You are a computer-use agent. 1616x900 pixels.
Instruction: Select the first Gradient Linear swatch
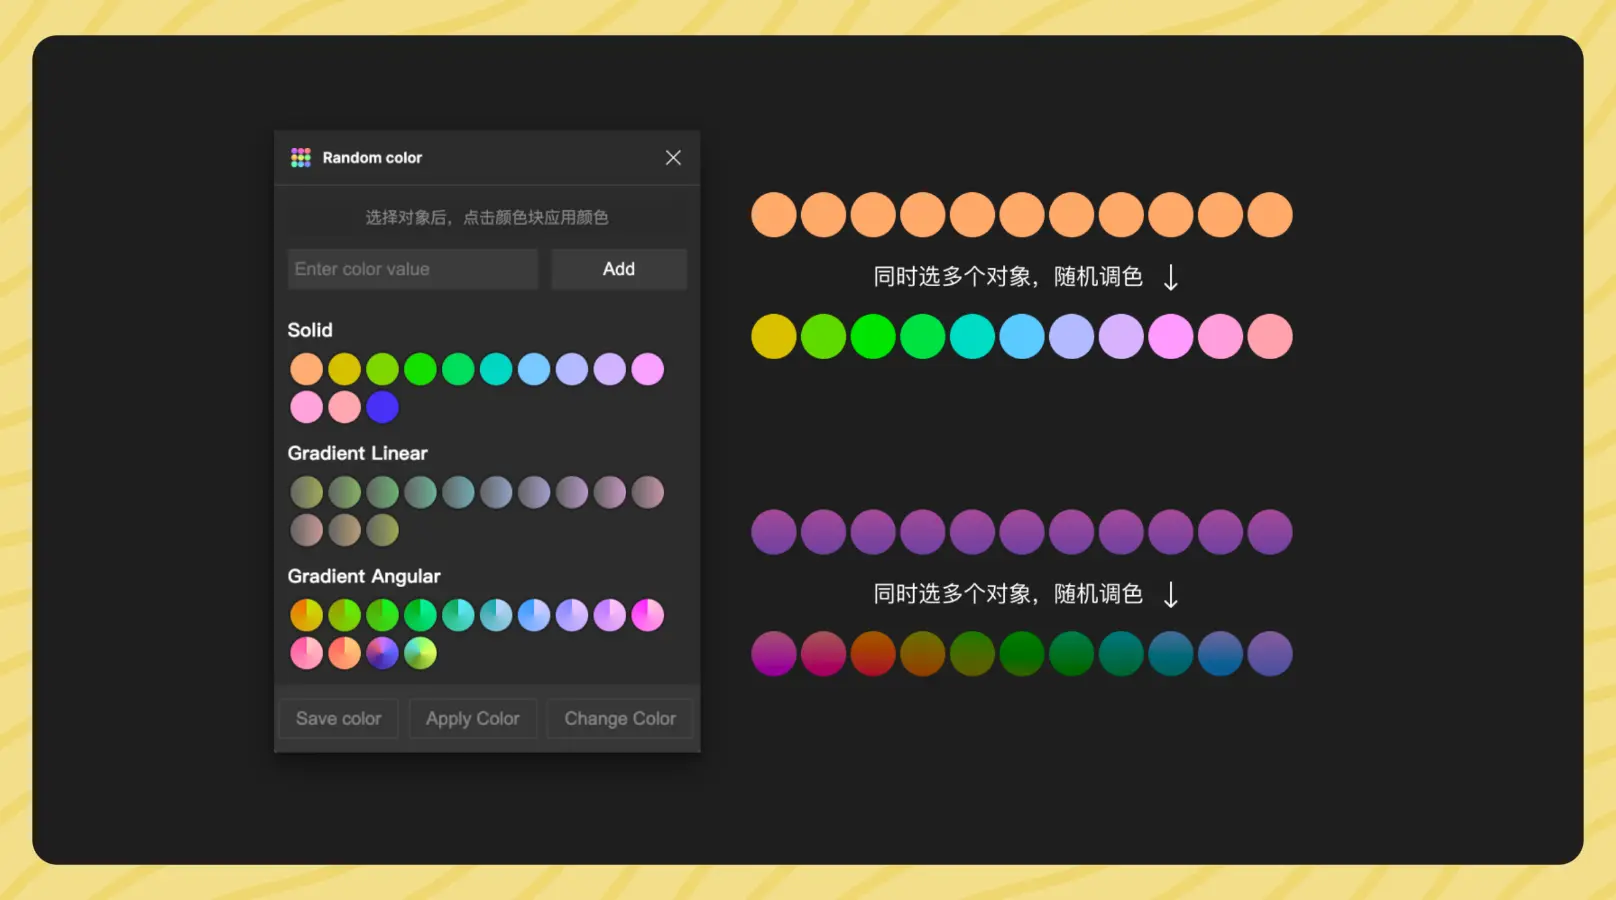tap(306, 492)
